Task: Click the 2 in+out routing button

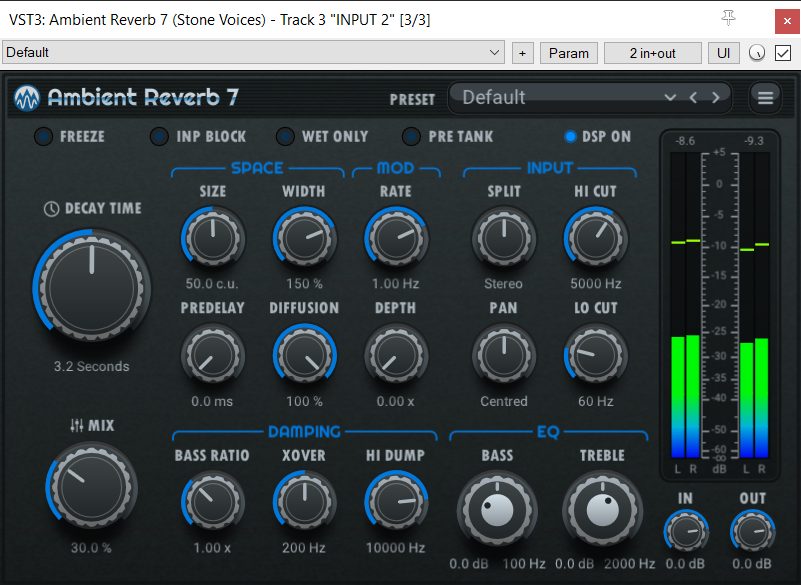Action: (652, 53)
